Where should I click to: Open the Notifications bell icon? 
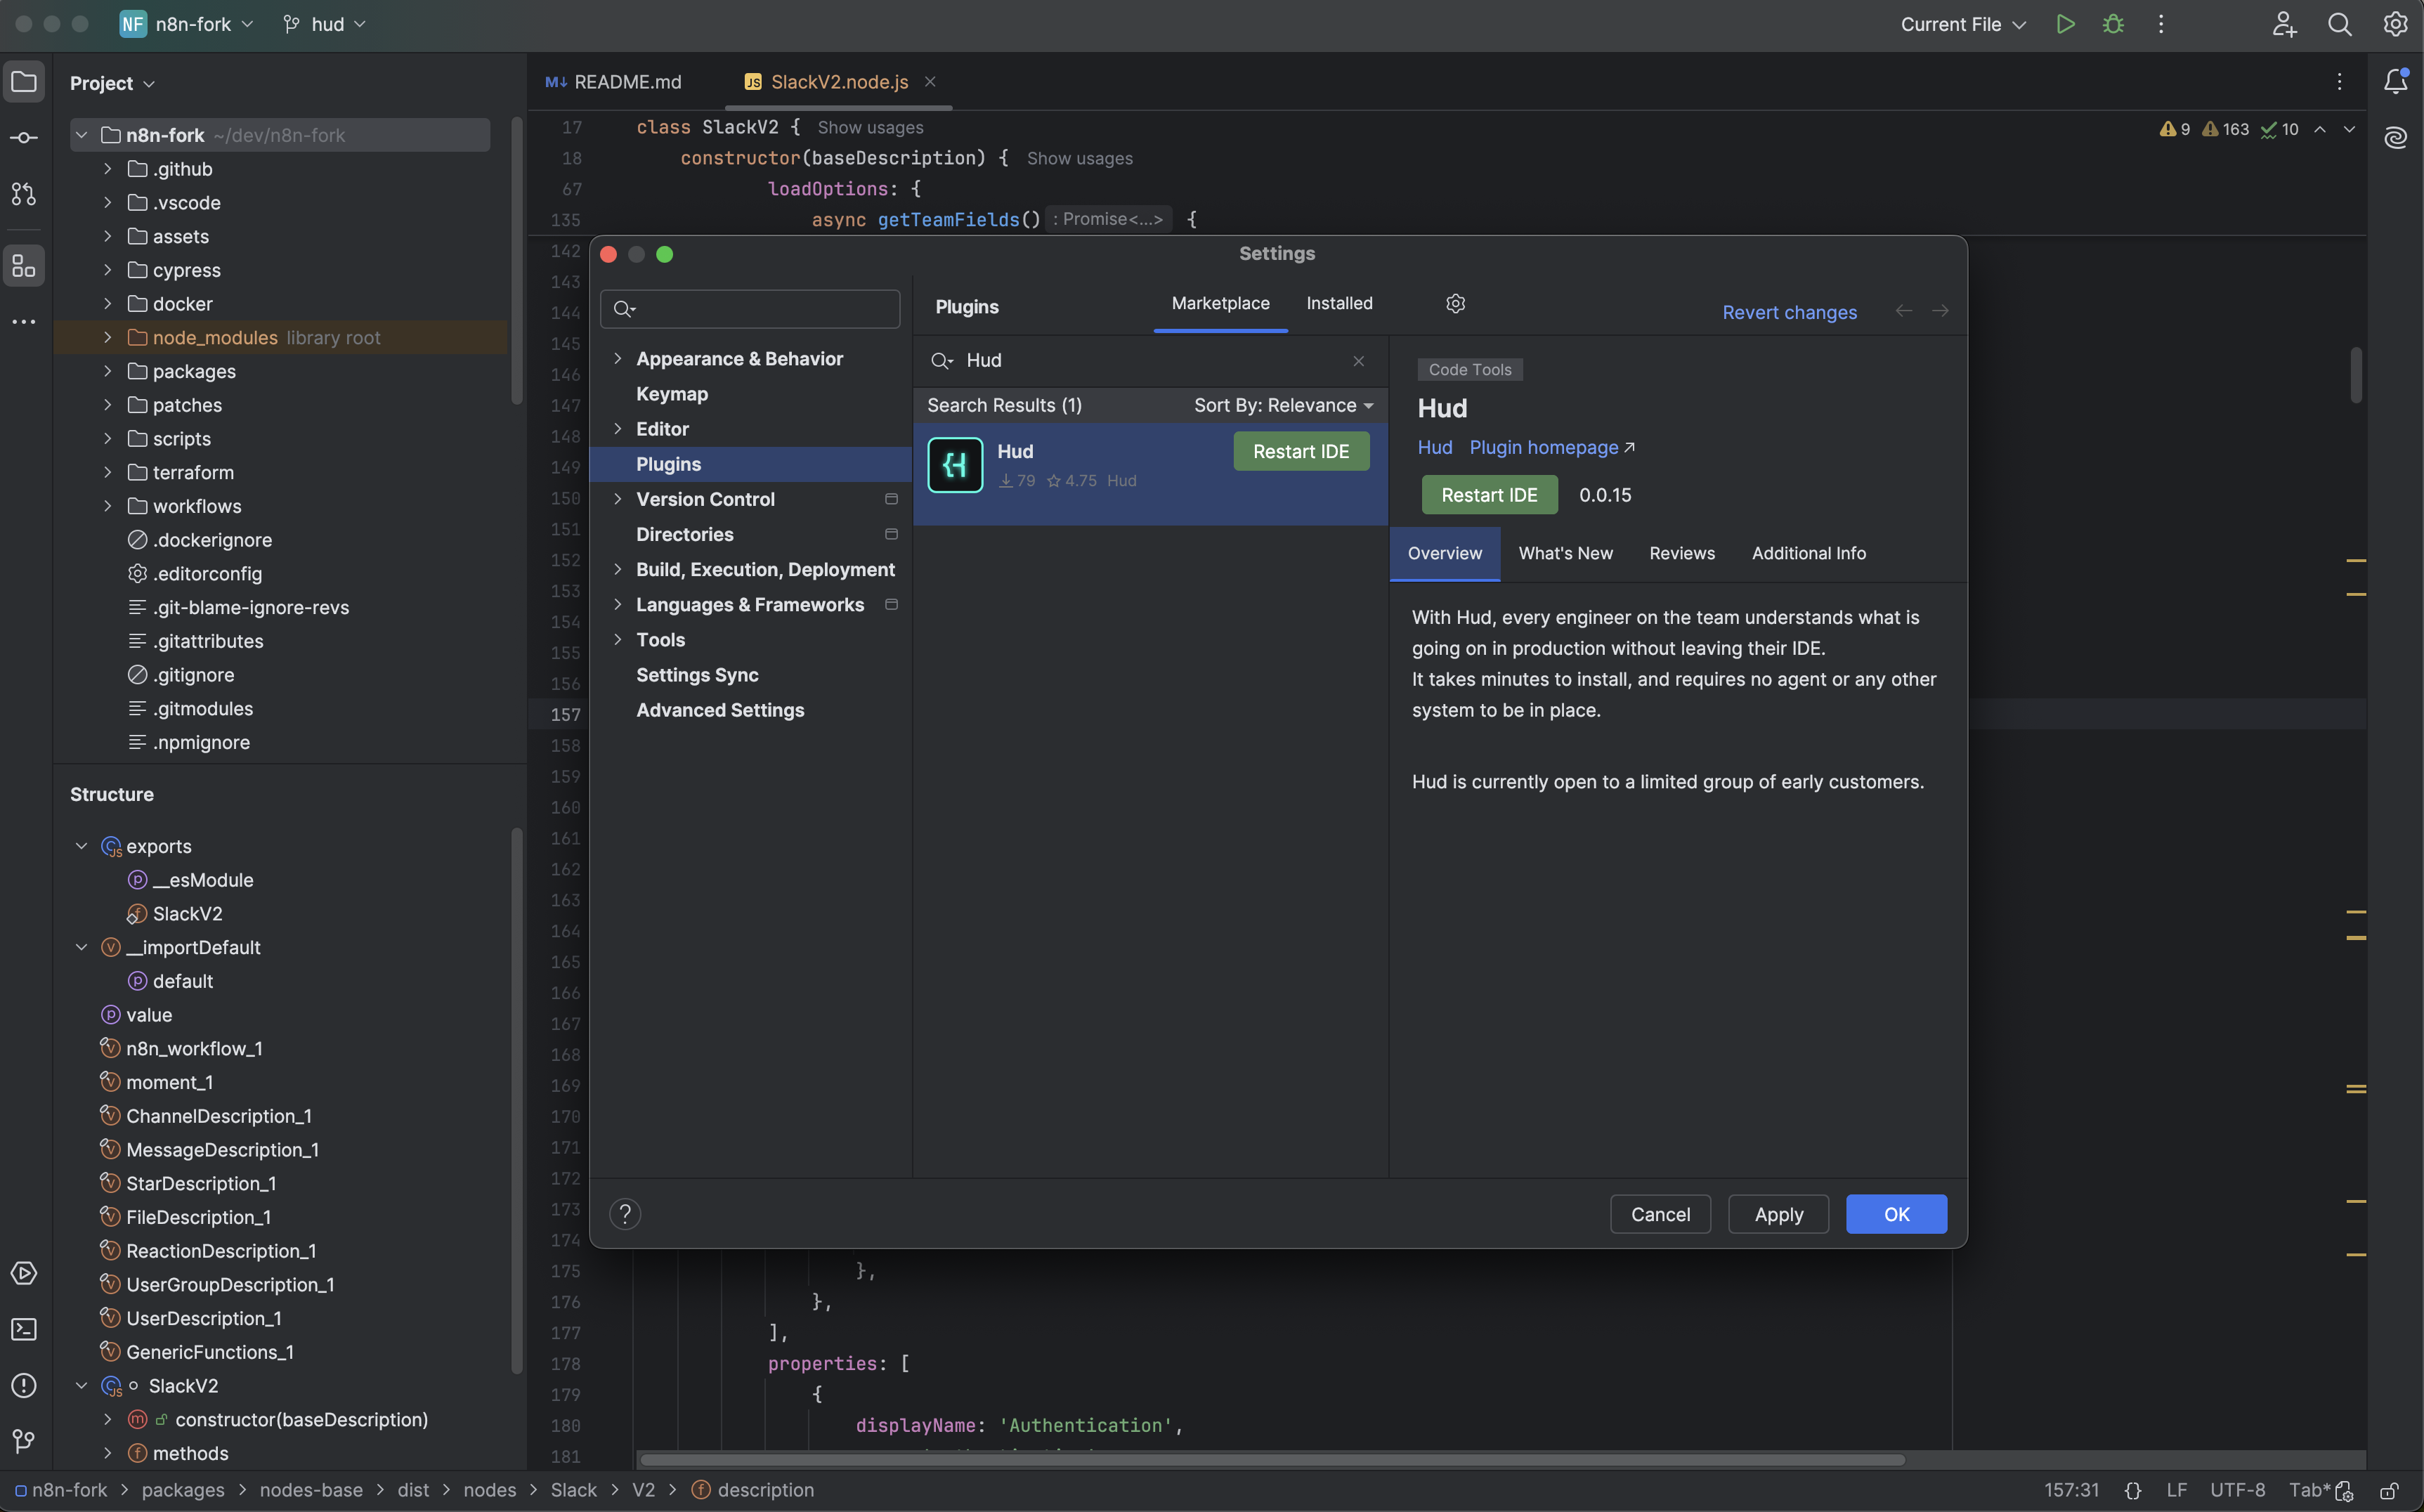point(2395,82)
